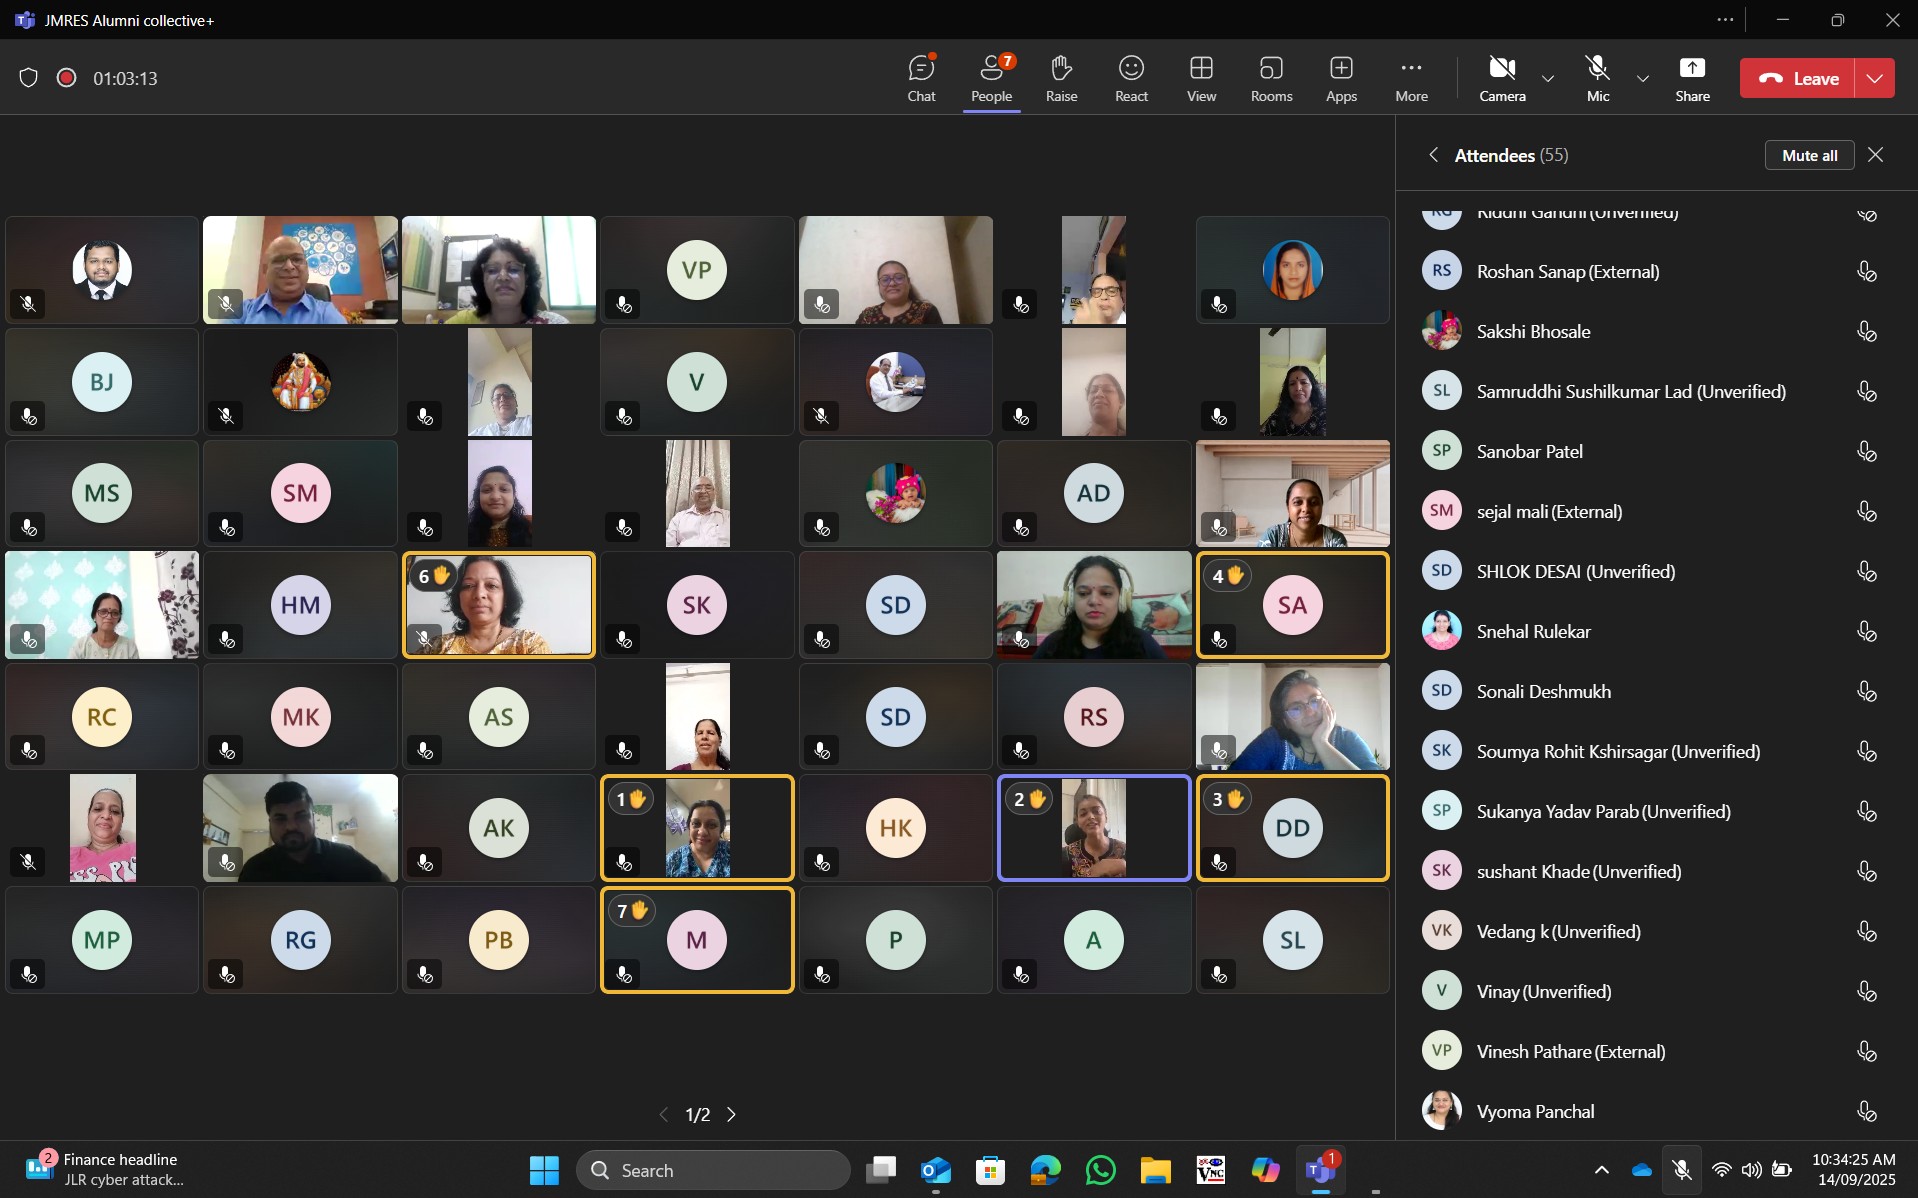The height and width of the screenshot is (1198, 1918).
Task: Expand the Mic options dropdown arrow
Action: point(1642,79)
